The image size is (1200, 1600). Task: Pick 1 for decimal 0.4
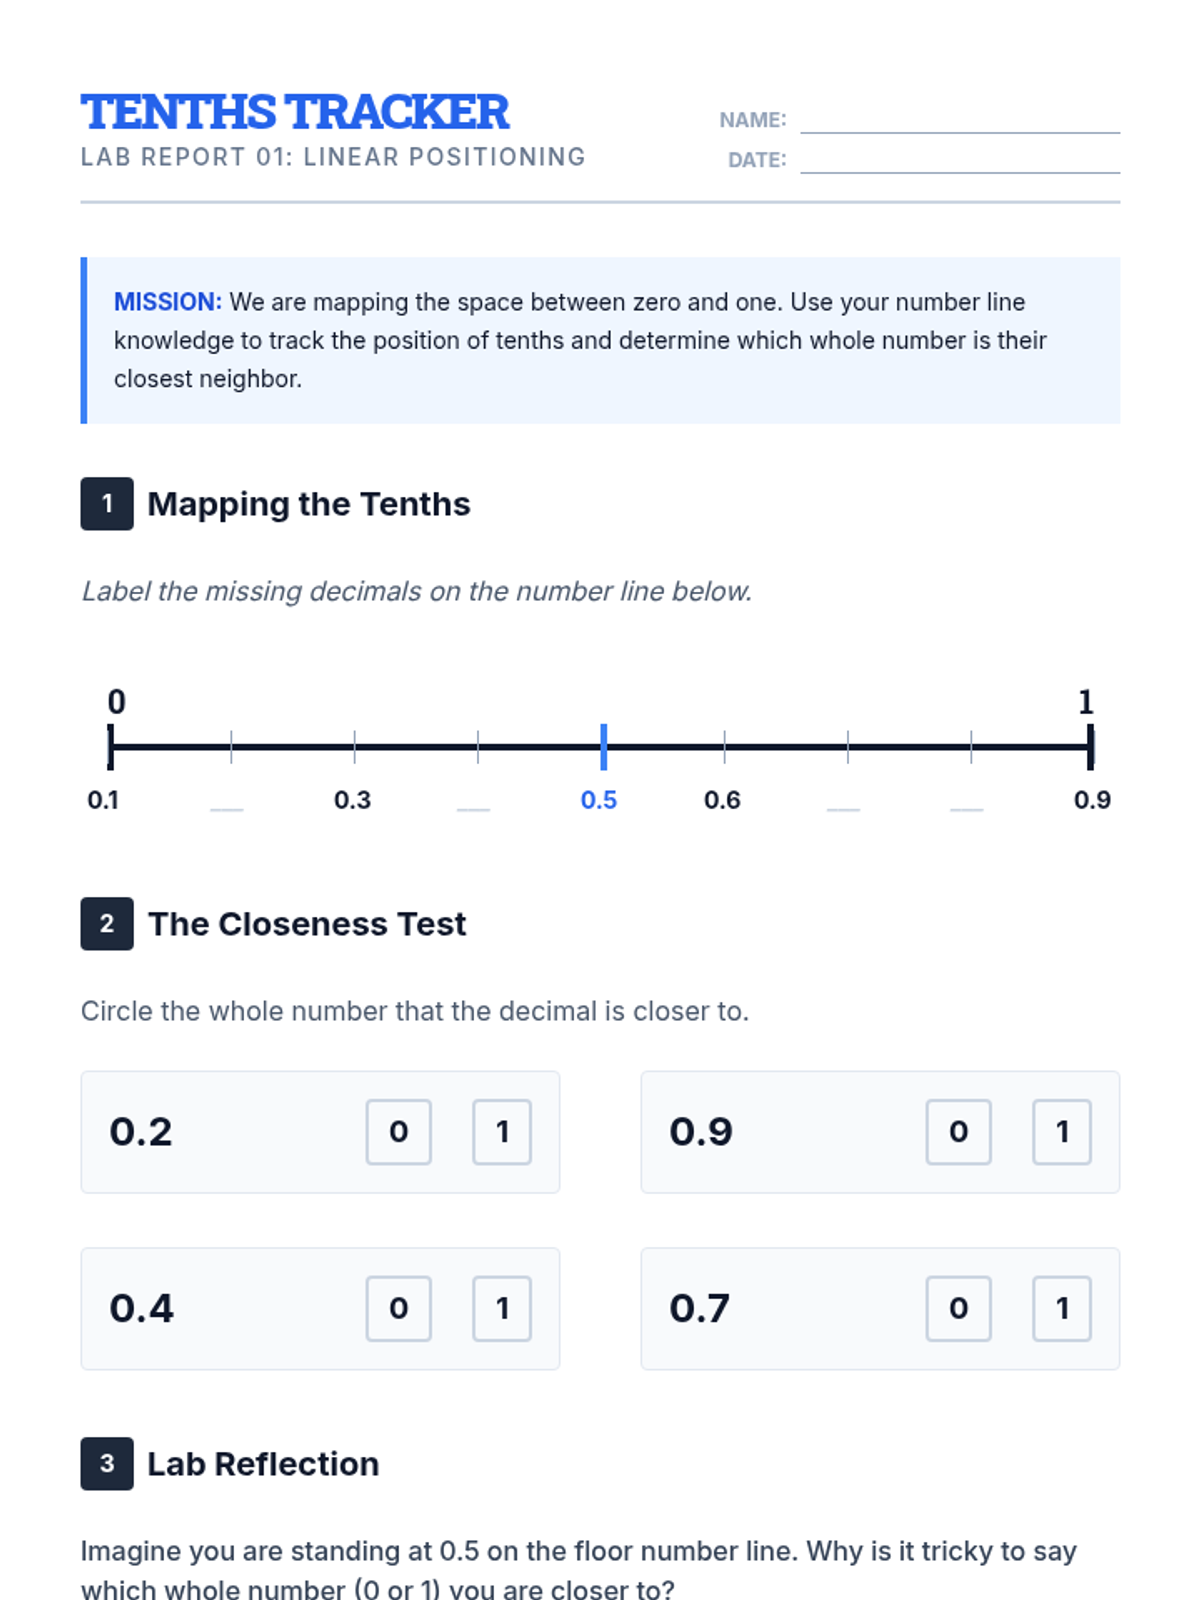pos(502,1308)
